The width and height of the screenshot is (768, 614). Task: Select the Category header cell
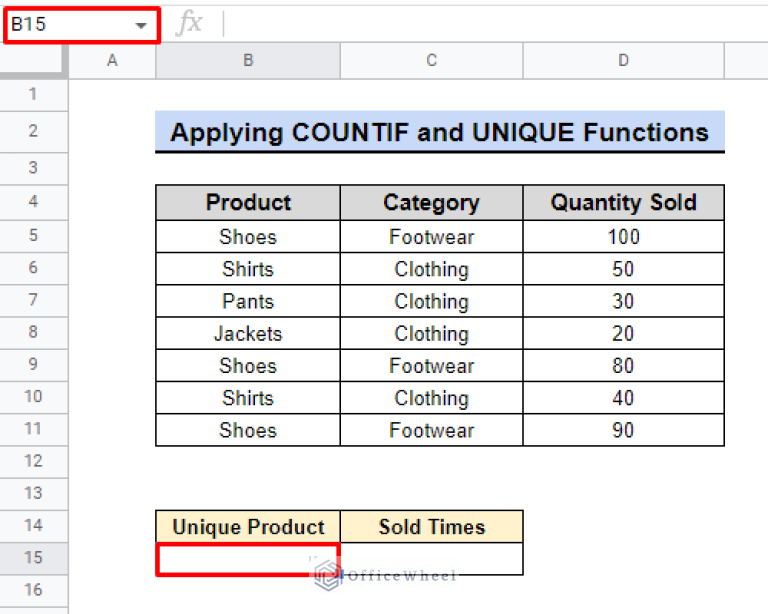[x=431, y=203]
